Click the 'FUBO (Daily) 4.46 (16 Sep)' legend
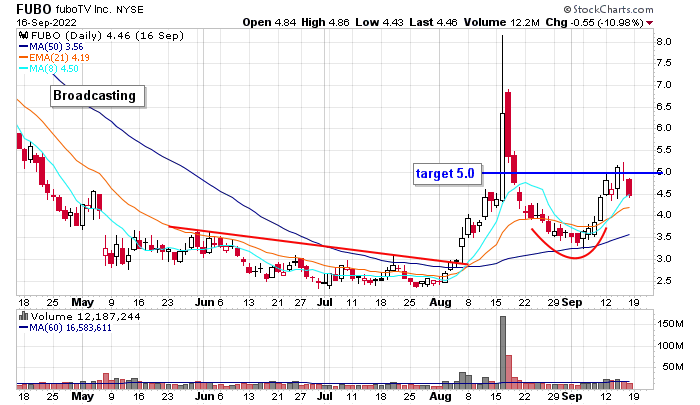The height and width of the screenshot is (405, 700). coord(107,36)
